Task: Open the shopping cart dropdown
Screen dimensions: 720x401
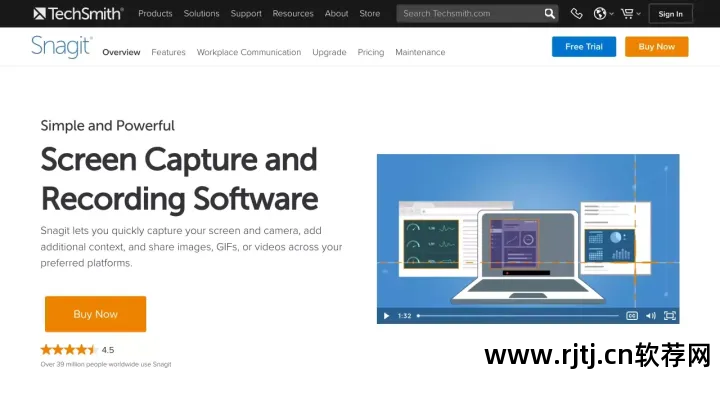Action: coord(630,14)
